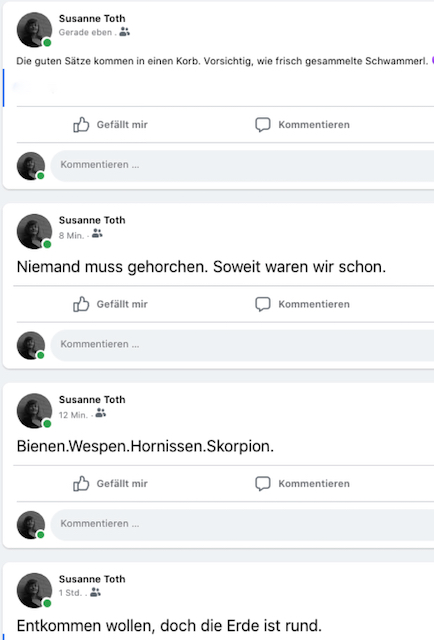Click the 'Gerade eben' timestamp

click(85, 32)
